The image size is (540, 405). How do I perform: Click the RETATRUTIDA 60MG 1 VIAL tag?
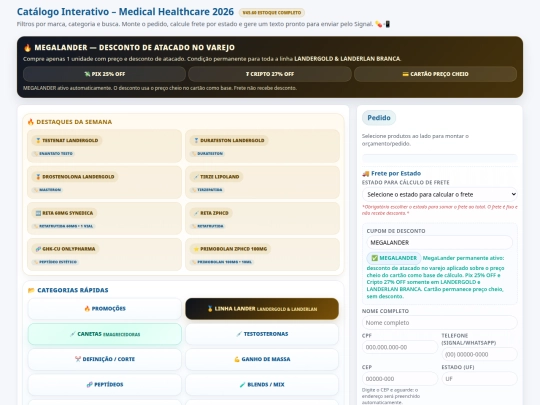click(63, 226)
